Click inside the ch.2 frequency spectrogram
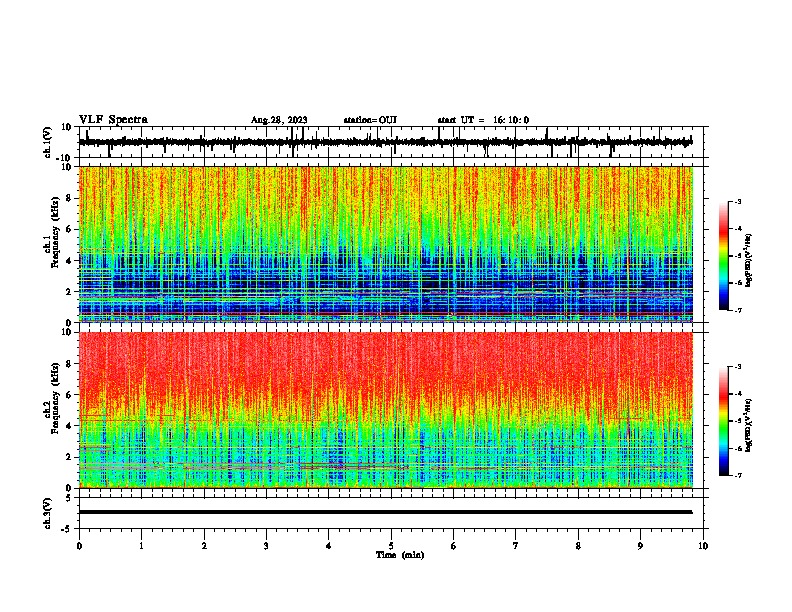 [x=386, y=410]
